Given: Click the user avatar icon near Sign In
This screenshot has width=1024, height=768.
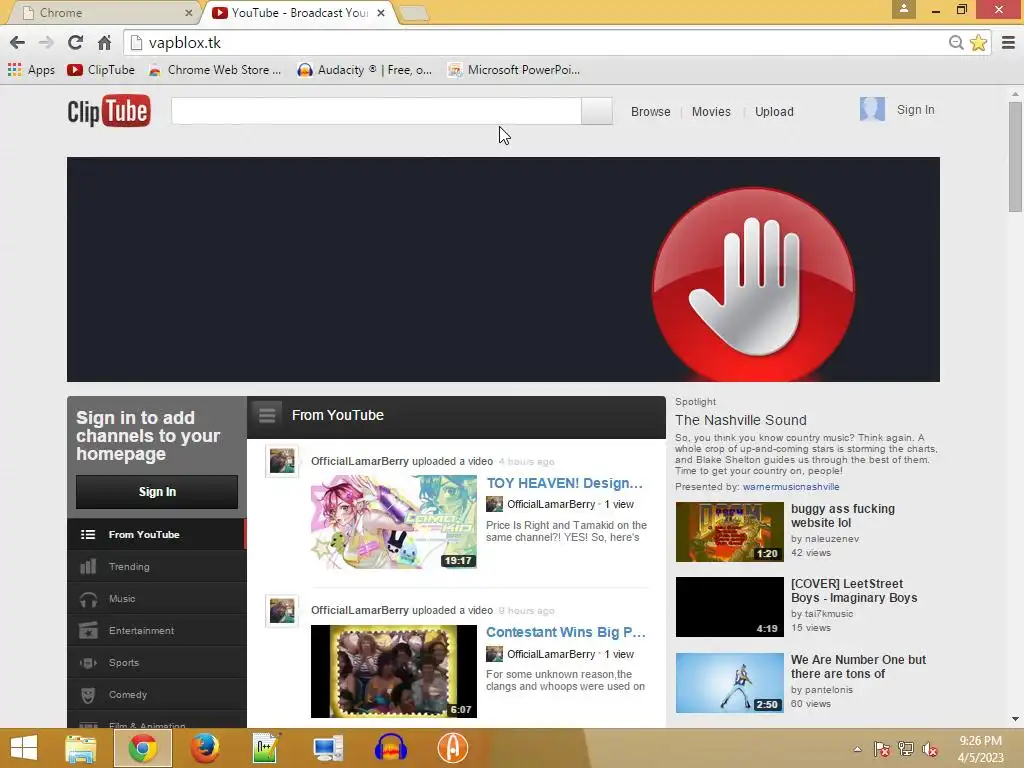Looking at the screenshot, I should point(872,109).
